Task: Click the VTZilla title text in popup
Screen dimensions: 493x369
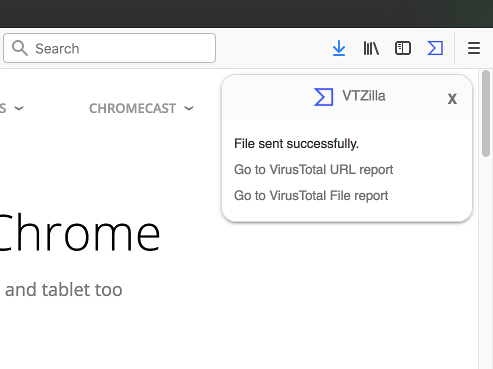Action: pos(364,96)
